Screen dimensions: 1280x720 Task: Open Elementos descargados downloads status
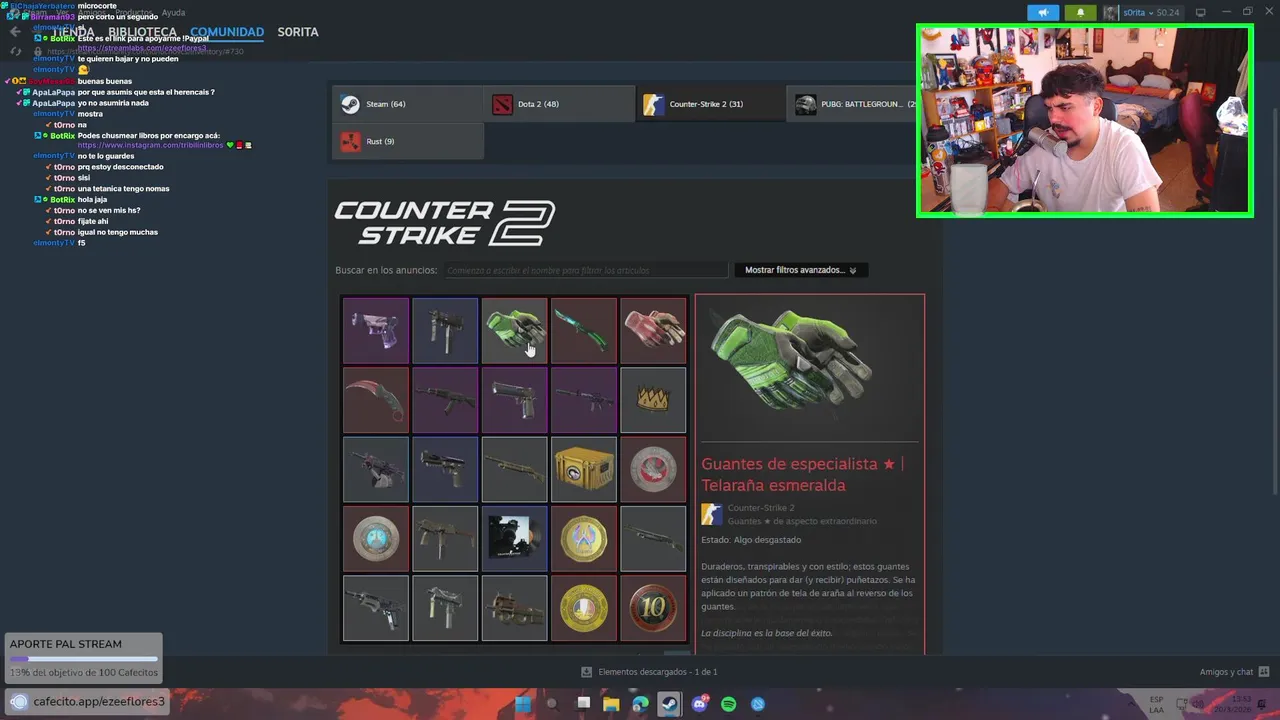coord(649,672)
